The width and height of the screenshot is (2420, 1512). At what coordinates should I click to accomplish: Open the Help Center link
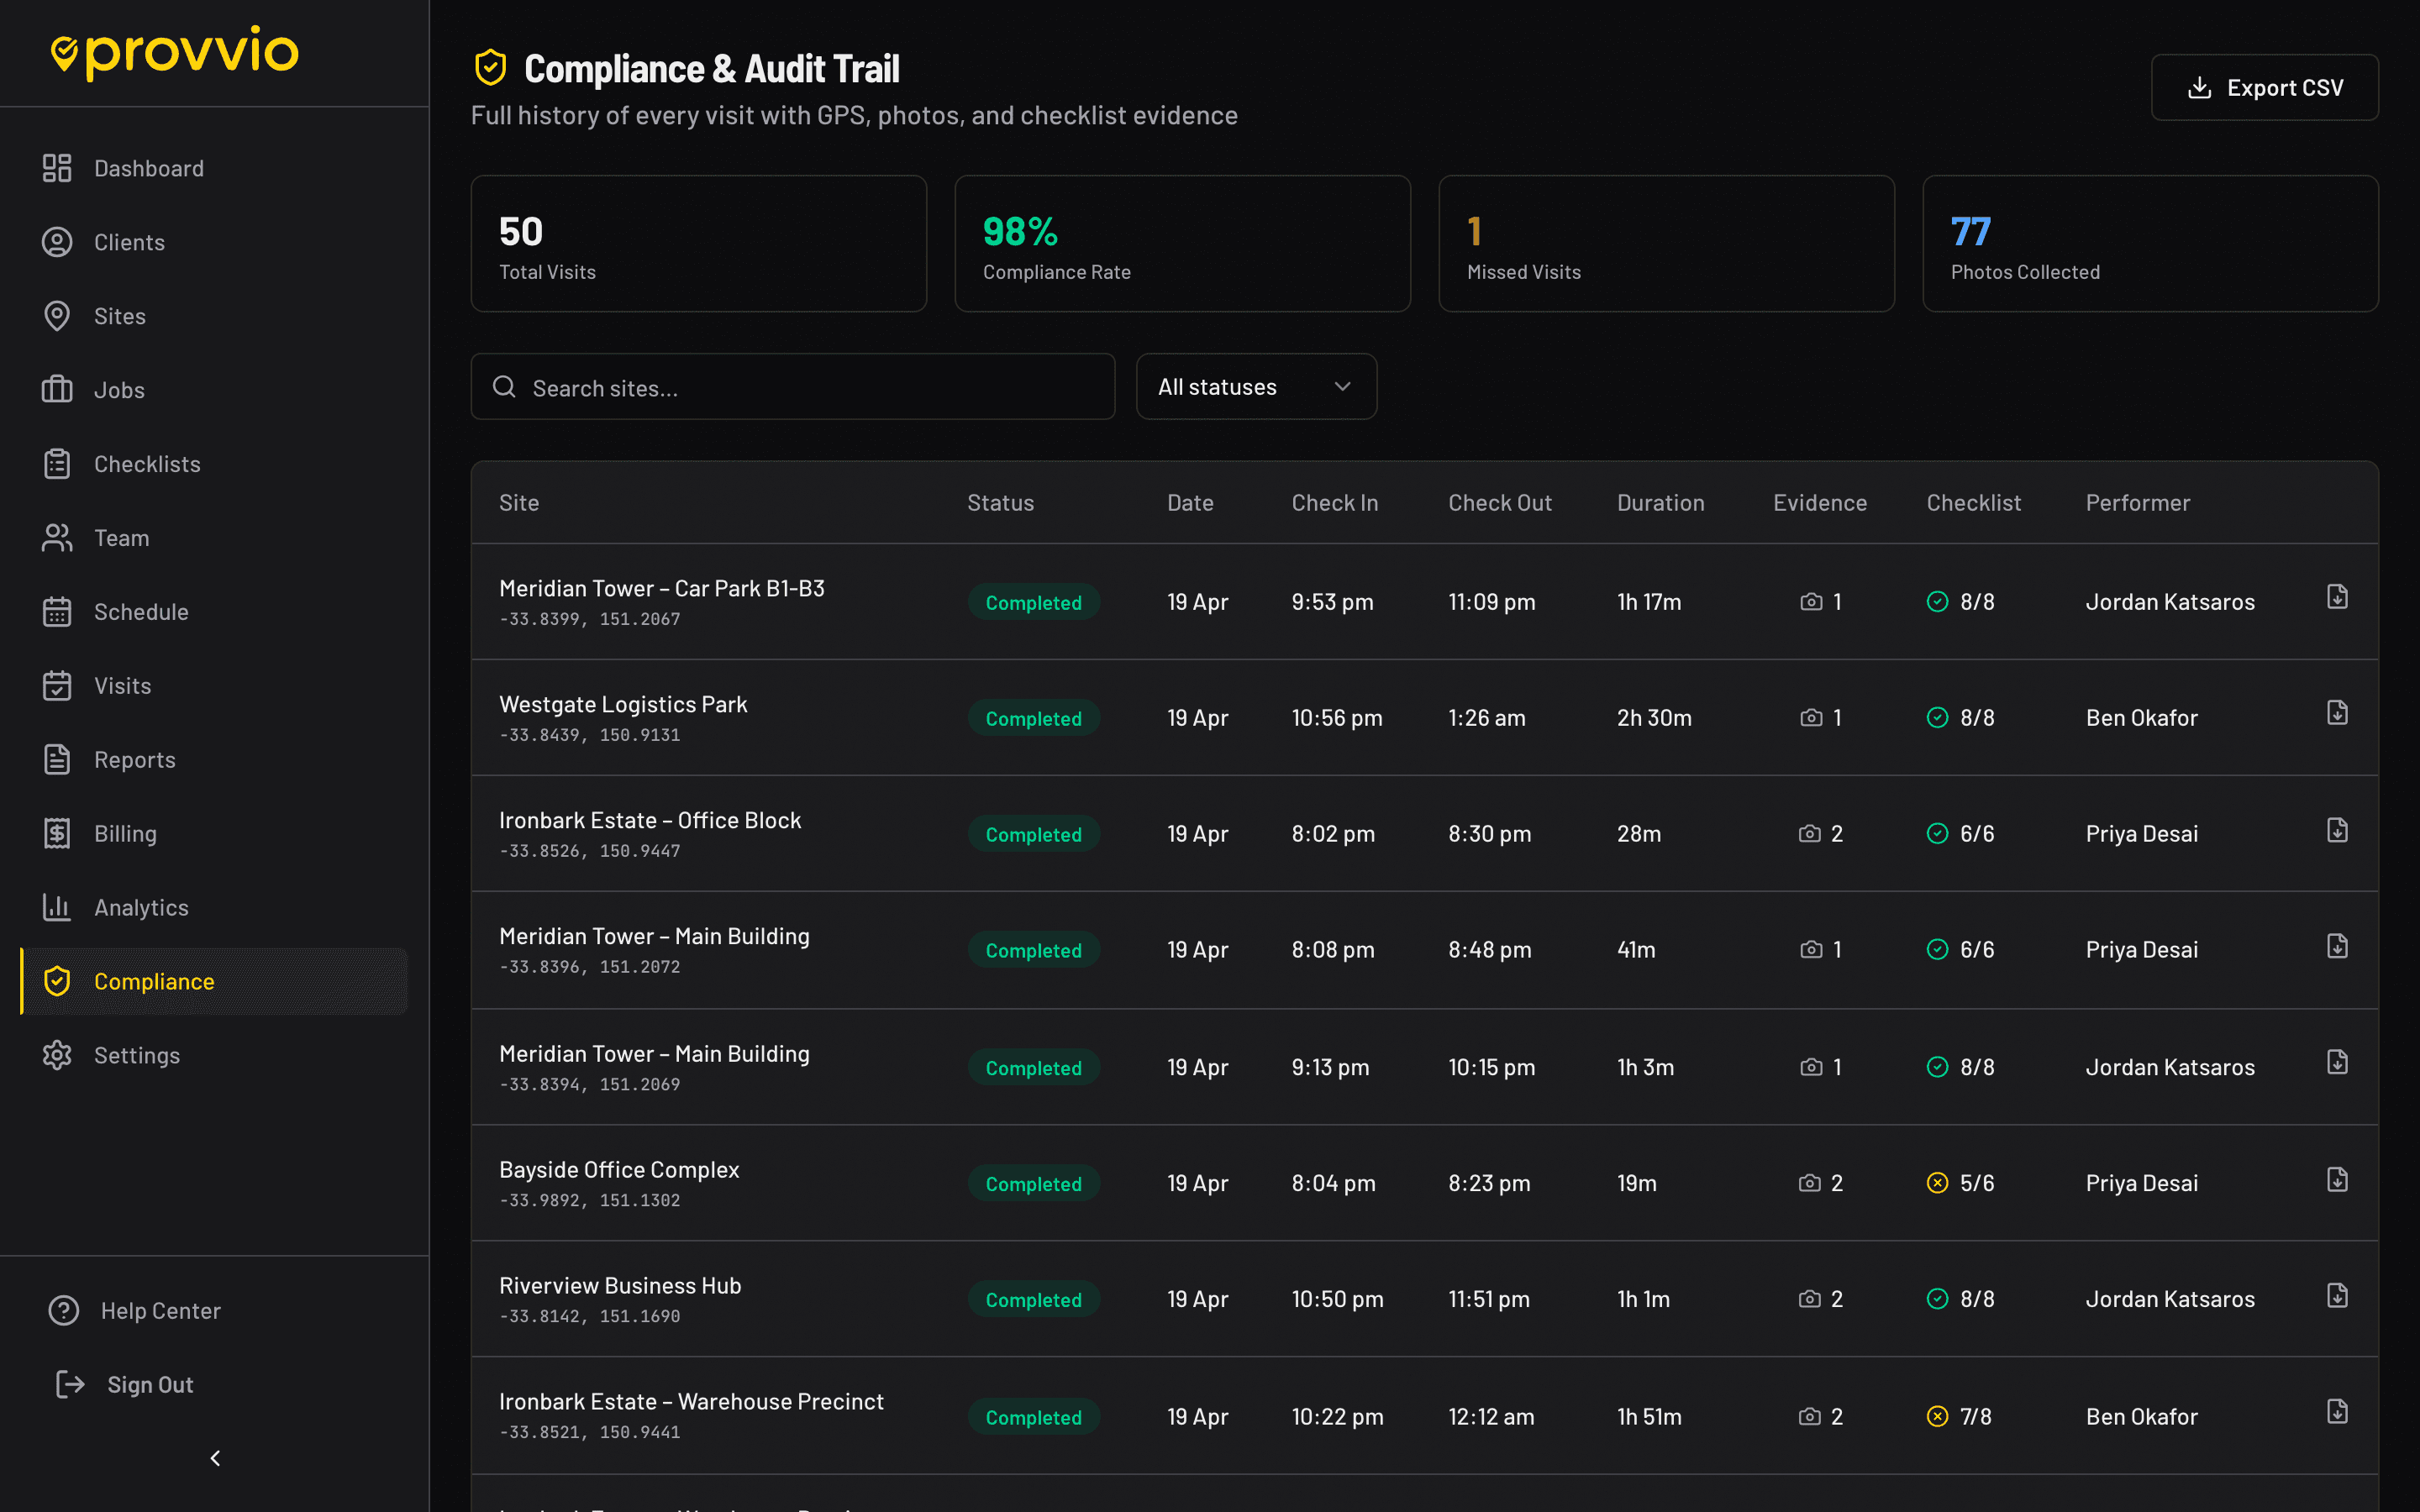(160, 1311)
